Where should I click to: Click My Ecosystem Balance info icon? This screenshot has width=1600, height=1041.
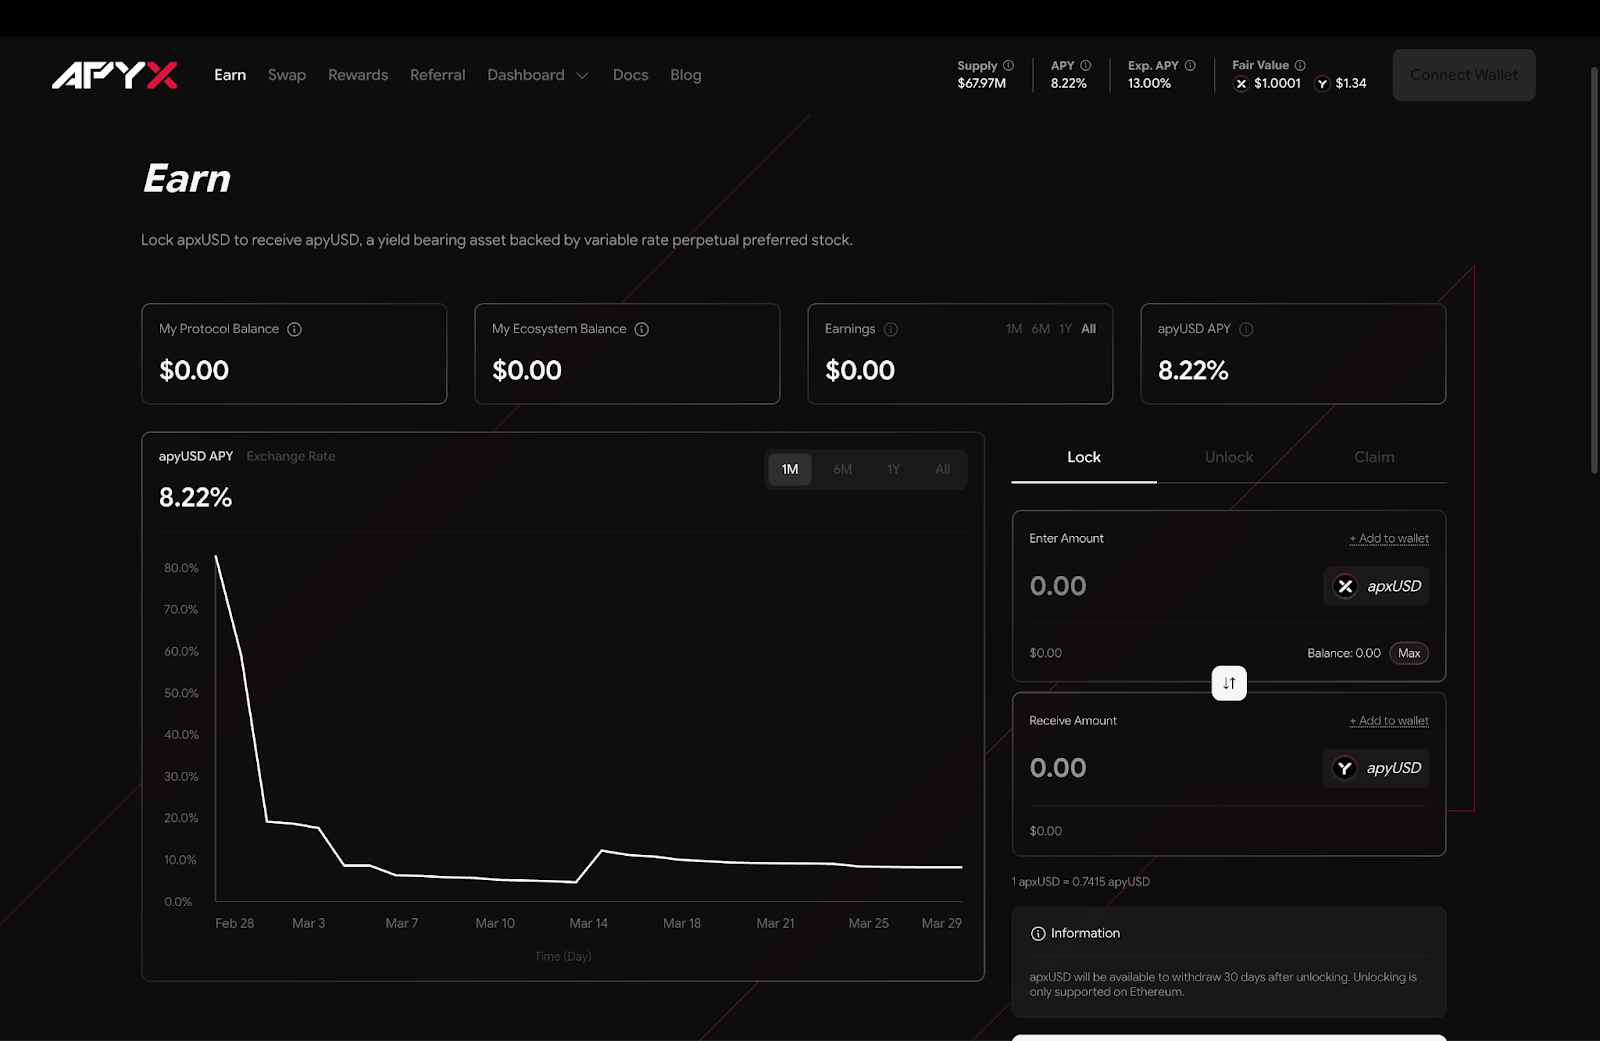tap(641, 329)
